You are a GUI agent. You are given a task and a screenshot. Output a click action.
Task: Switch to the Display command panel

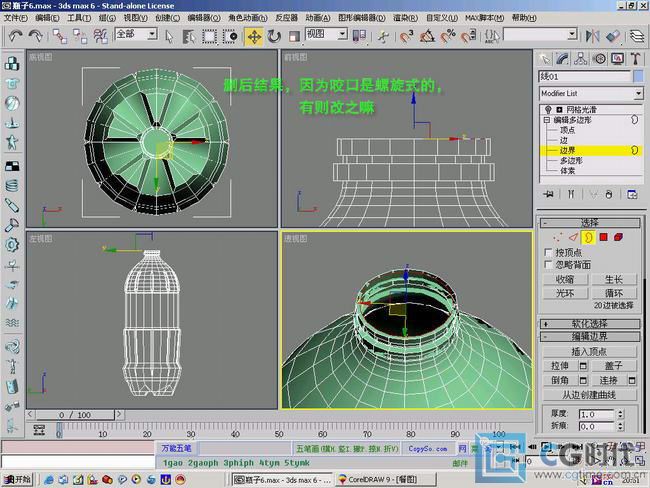click(x=618, y=59)
